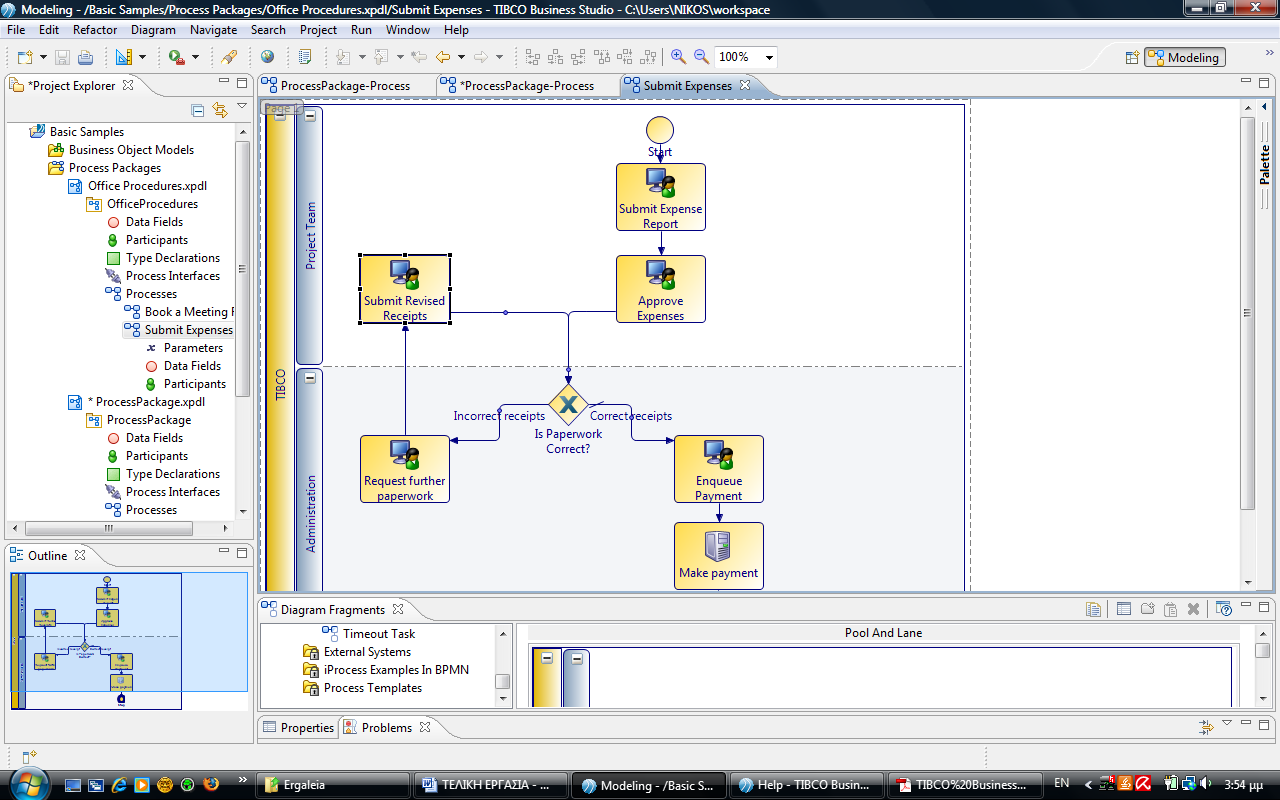Click the New wizard toolbar icon
The width and height of the screenshot is (1280, 800).
click(x=24, y=57)
